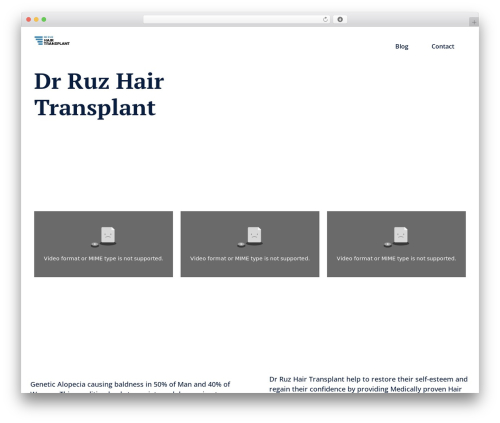Click the red close window button
Viewport: 500px width, 423px height.
pyautogui.click(x=29, y=19)
